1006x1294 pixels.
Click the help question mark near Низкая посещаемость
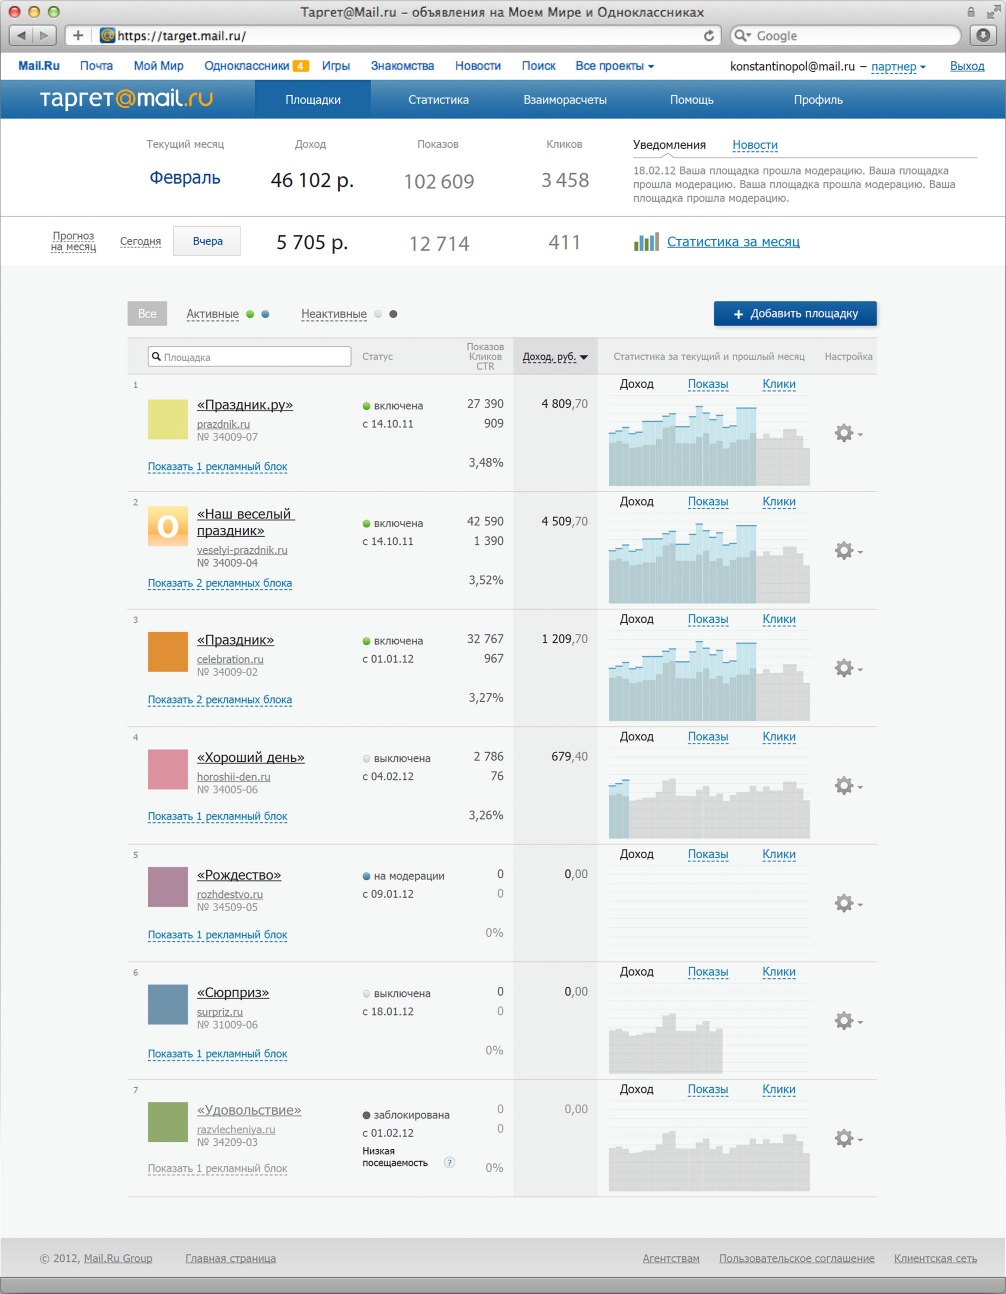(x=449, y=1162)
